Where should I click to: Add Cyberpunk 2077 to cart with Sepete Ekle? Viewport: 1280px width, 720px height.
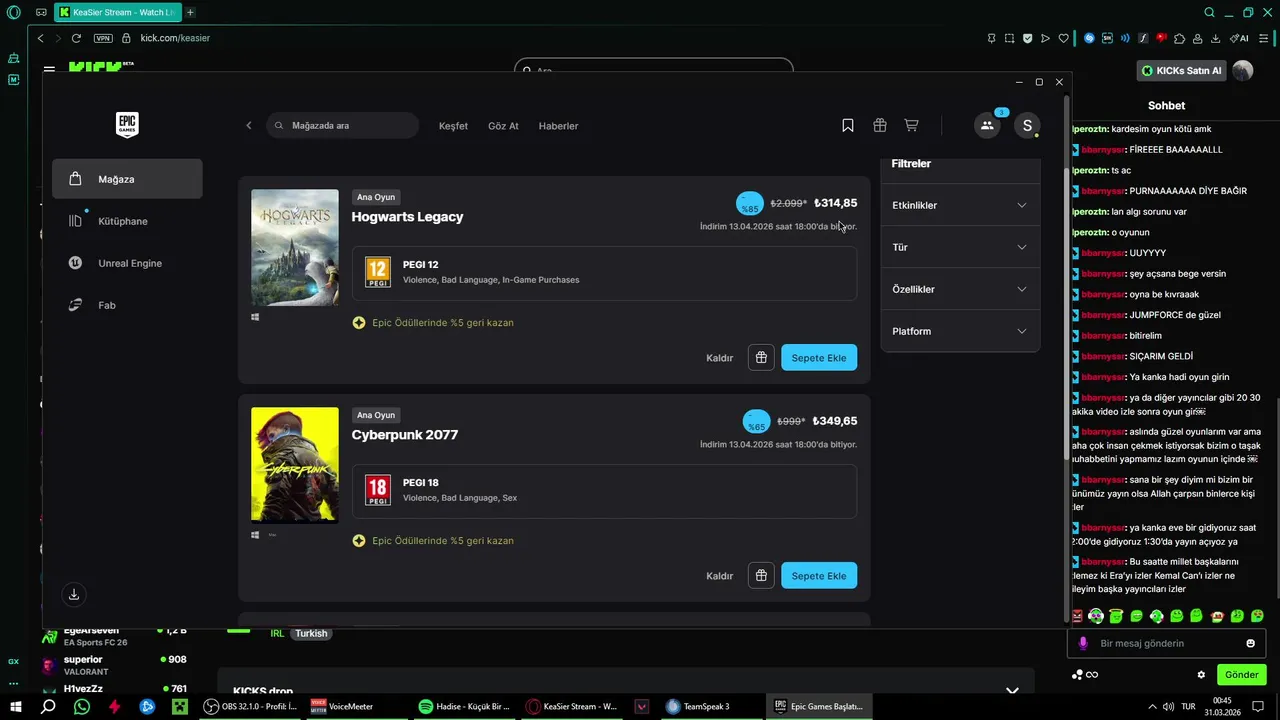point(819,575)
